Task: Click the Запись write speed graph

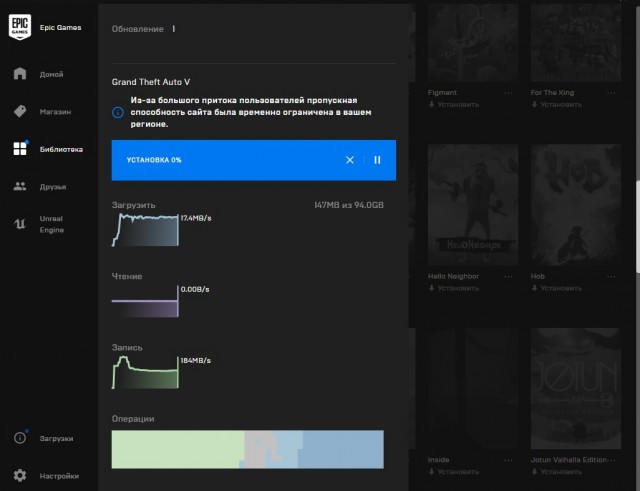Action: (145, 372)
